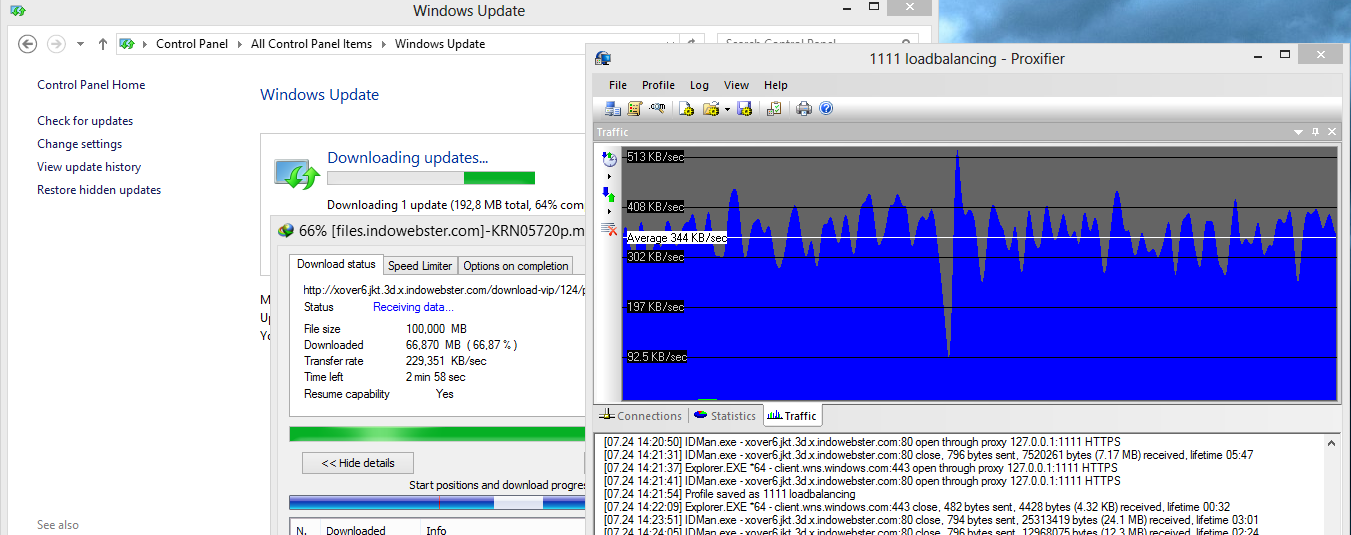Click the traffic clock interval icon
Screen dimensions: 1351x535
[x=609, y=159]
